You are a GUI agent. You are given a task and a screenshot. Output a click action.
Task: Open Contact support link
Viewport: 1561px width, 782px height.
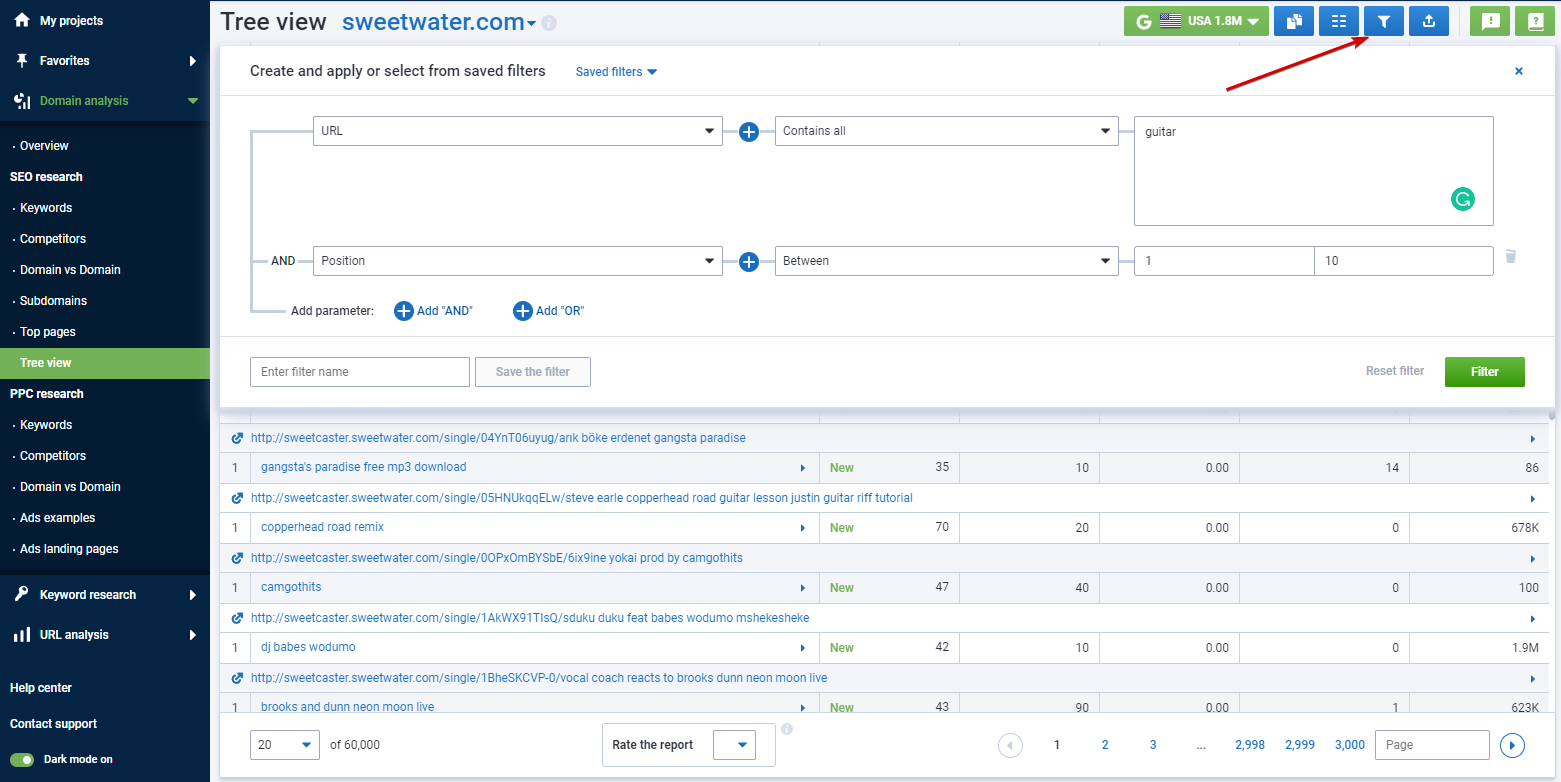click(54, 724)
